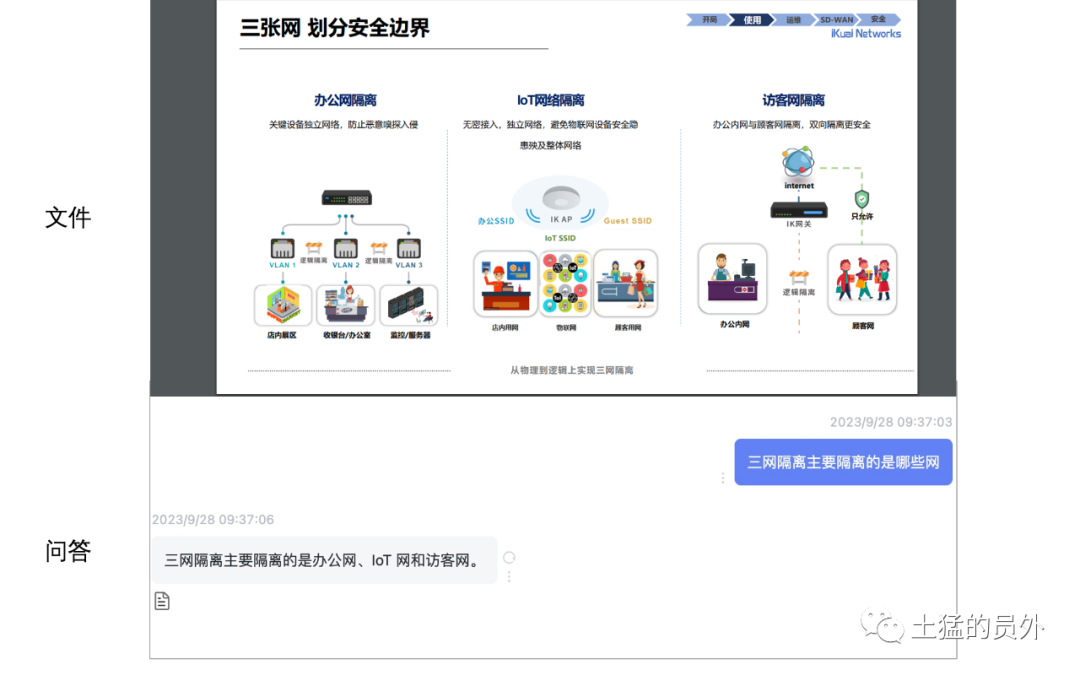Select the 顾客网 illustration
The width and height of the screenshot is (1080, 675).
coord(862,279)
